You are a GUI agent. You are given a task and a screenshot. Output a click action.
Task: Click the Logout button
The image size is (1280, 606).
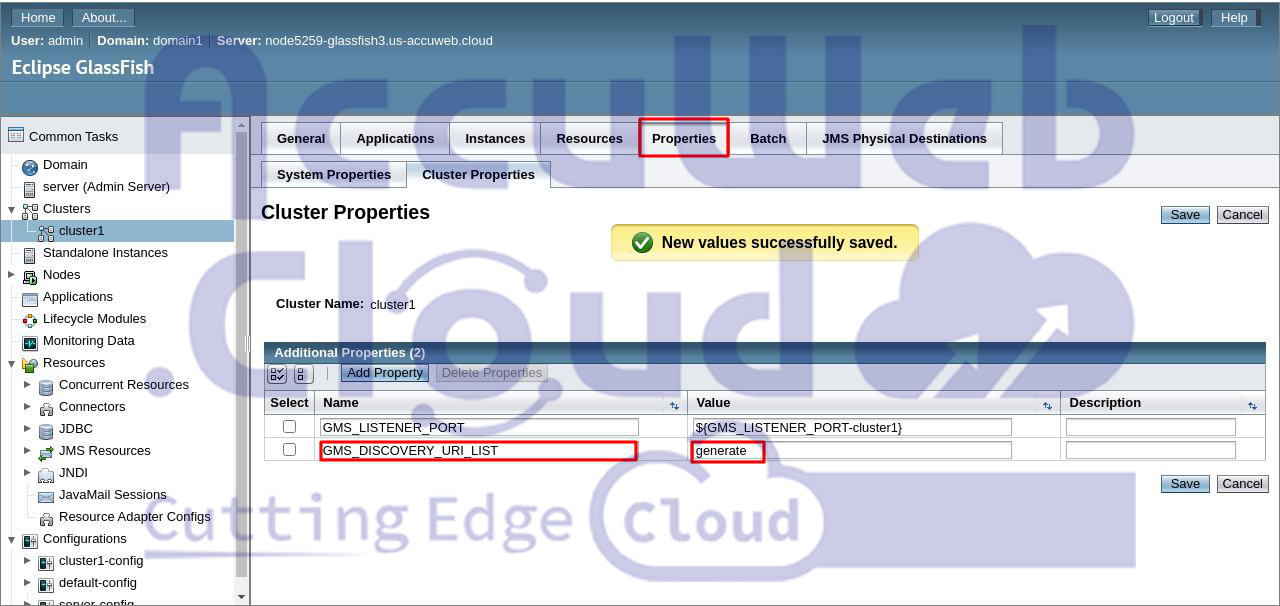(x=1173, y=17)
